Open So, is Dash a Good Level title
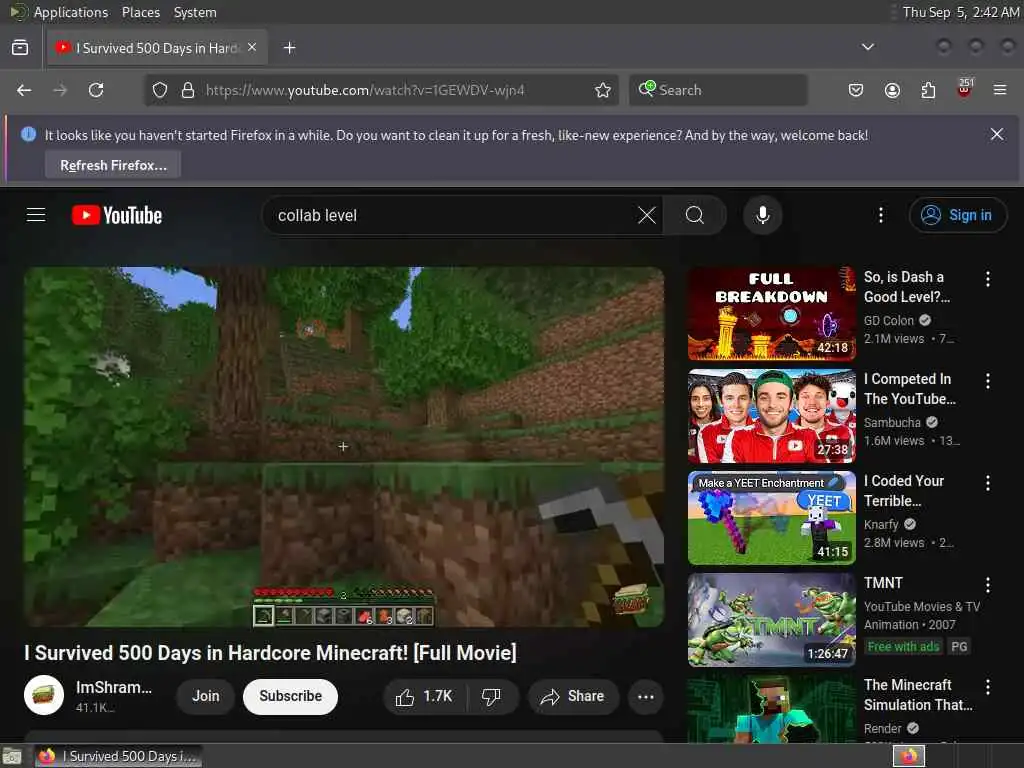This screenshot has height=768, width=1024. (x=906, y=287)
